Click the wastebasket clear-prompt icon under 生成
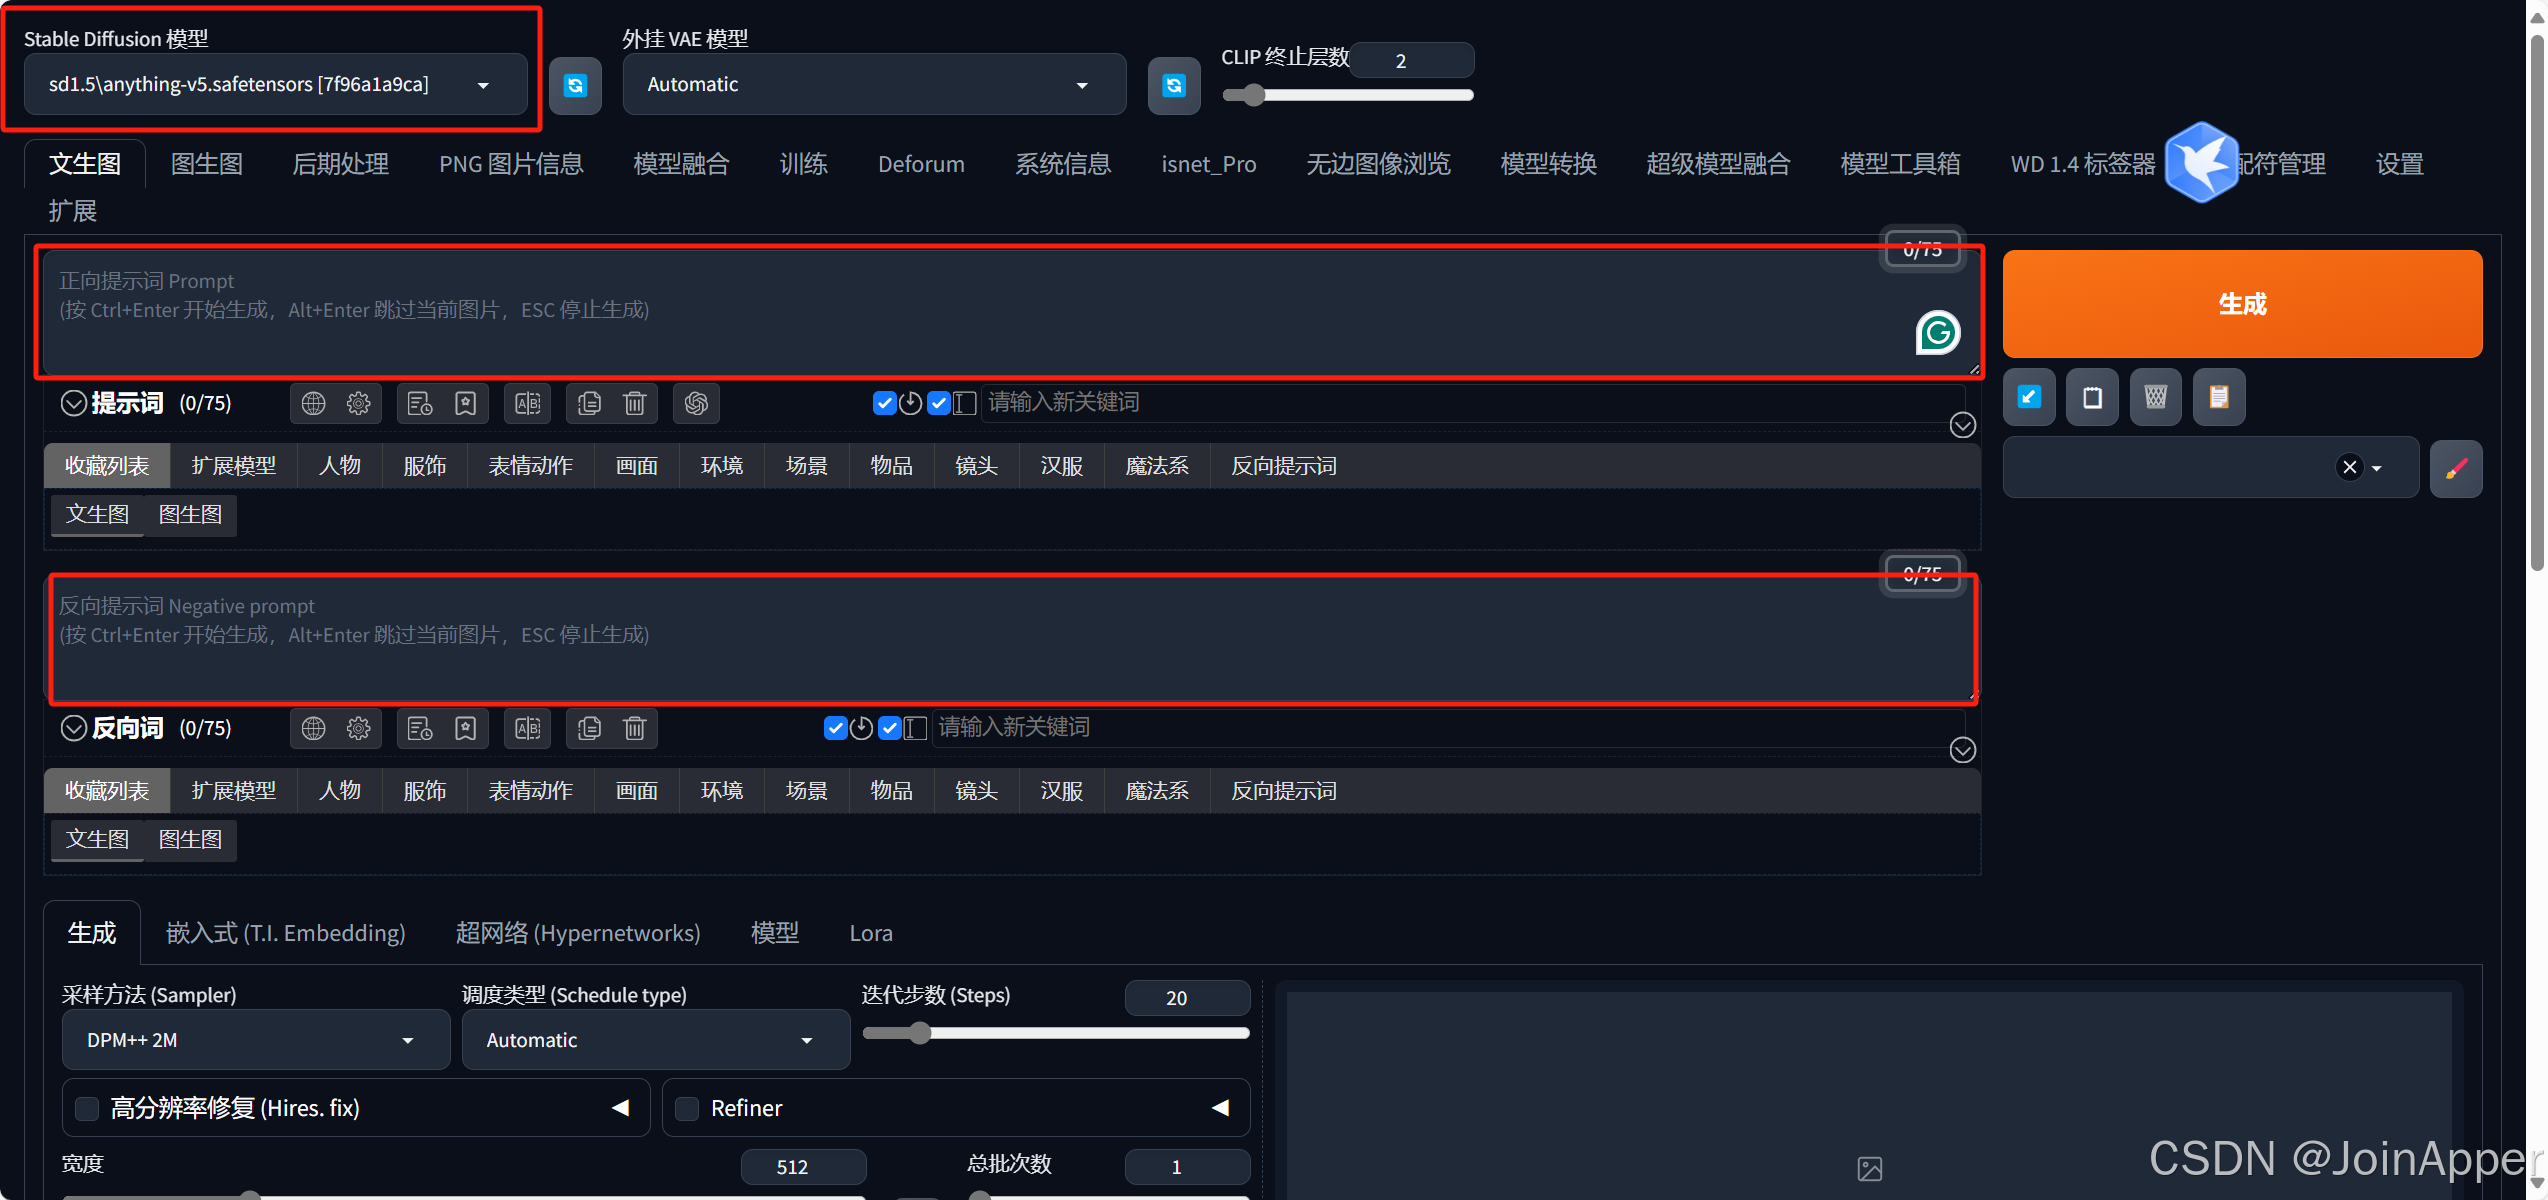Screen dimensions: 2548x1200 (2155, 397)
